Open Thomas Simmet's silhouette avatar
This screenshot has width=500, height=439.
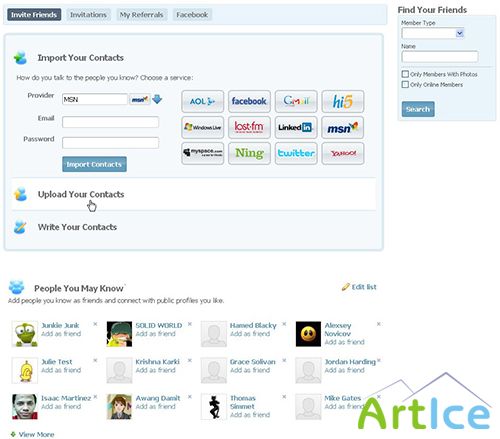[x=214, y=407]
